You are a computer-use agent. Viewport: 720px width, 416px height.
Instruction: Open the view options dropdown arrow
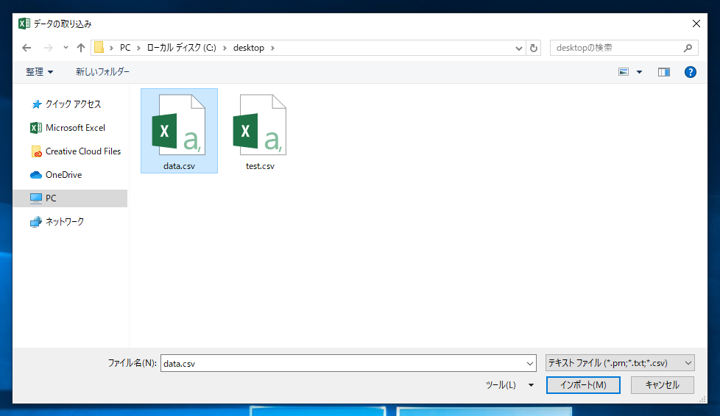click(639, 72)
